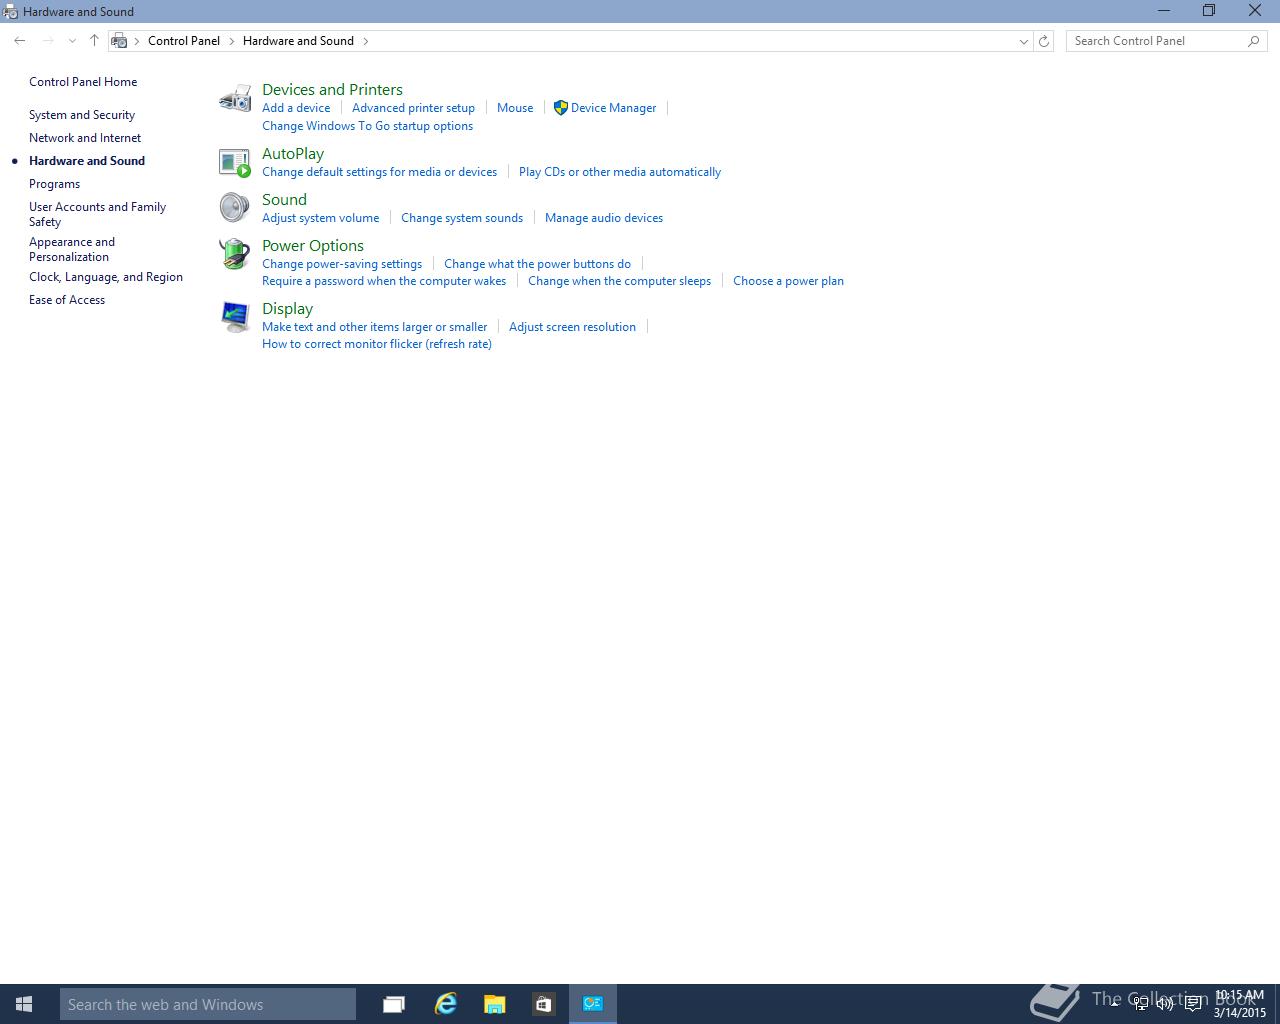Expand the address bar history dropdown
Viewport: 1280px width, 1024px height.
tap(1023, 41)
